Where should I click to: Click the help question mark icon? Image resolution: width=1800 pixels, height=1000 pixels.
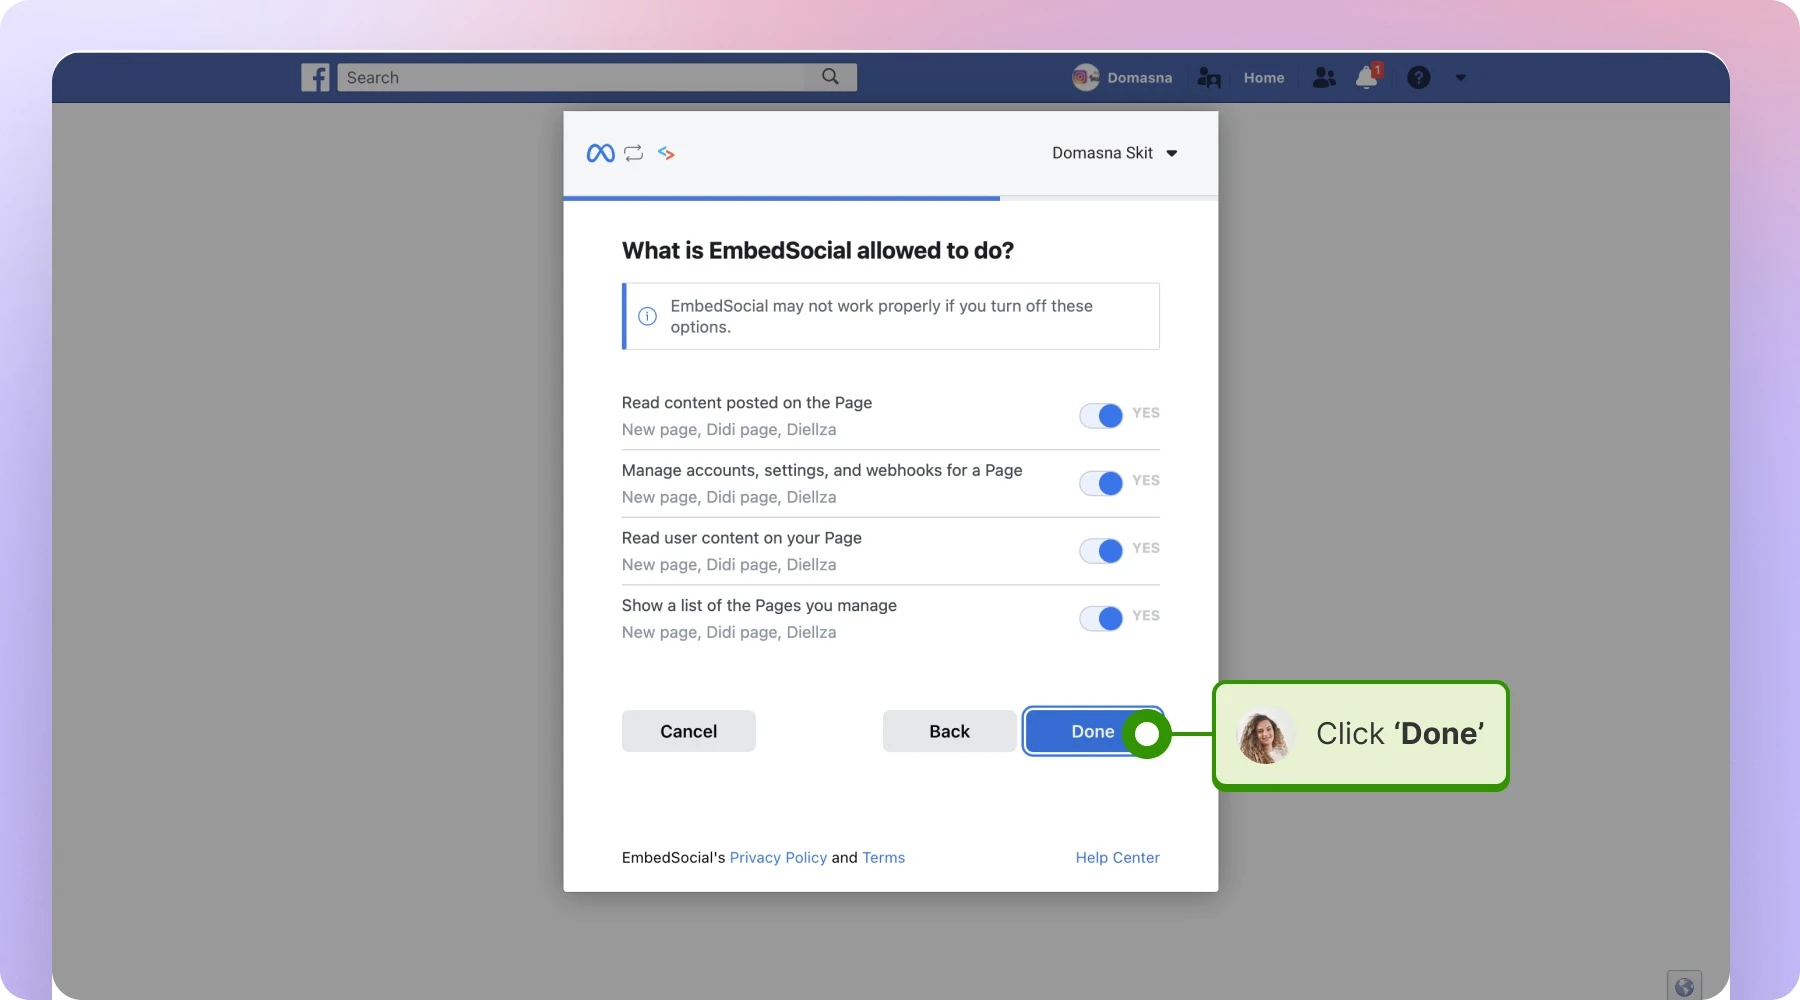1418,77
